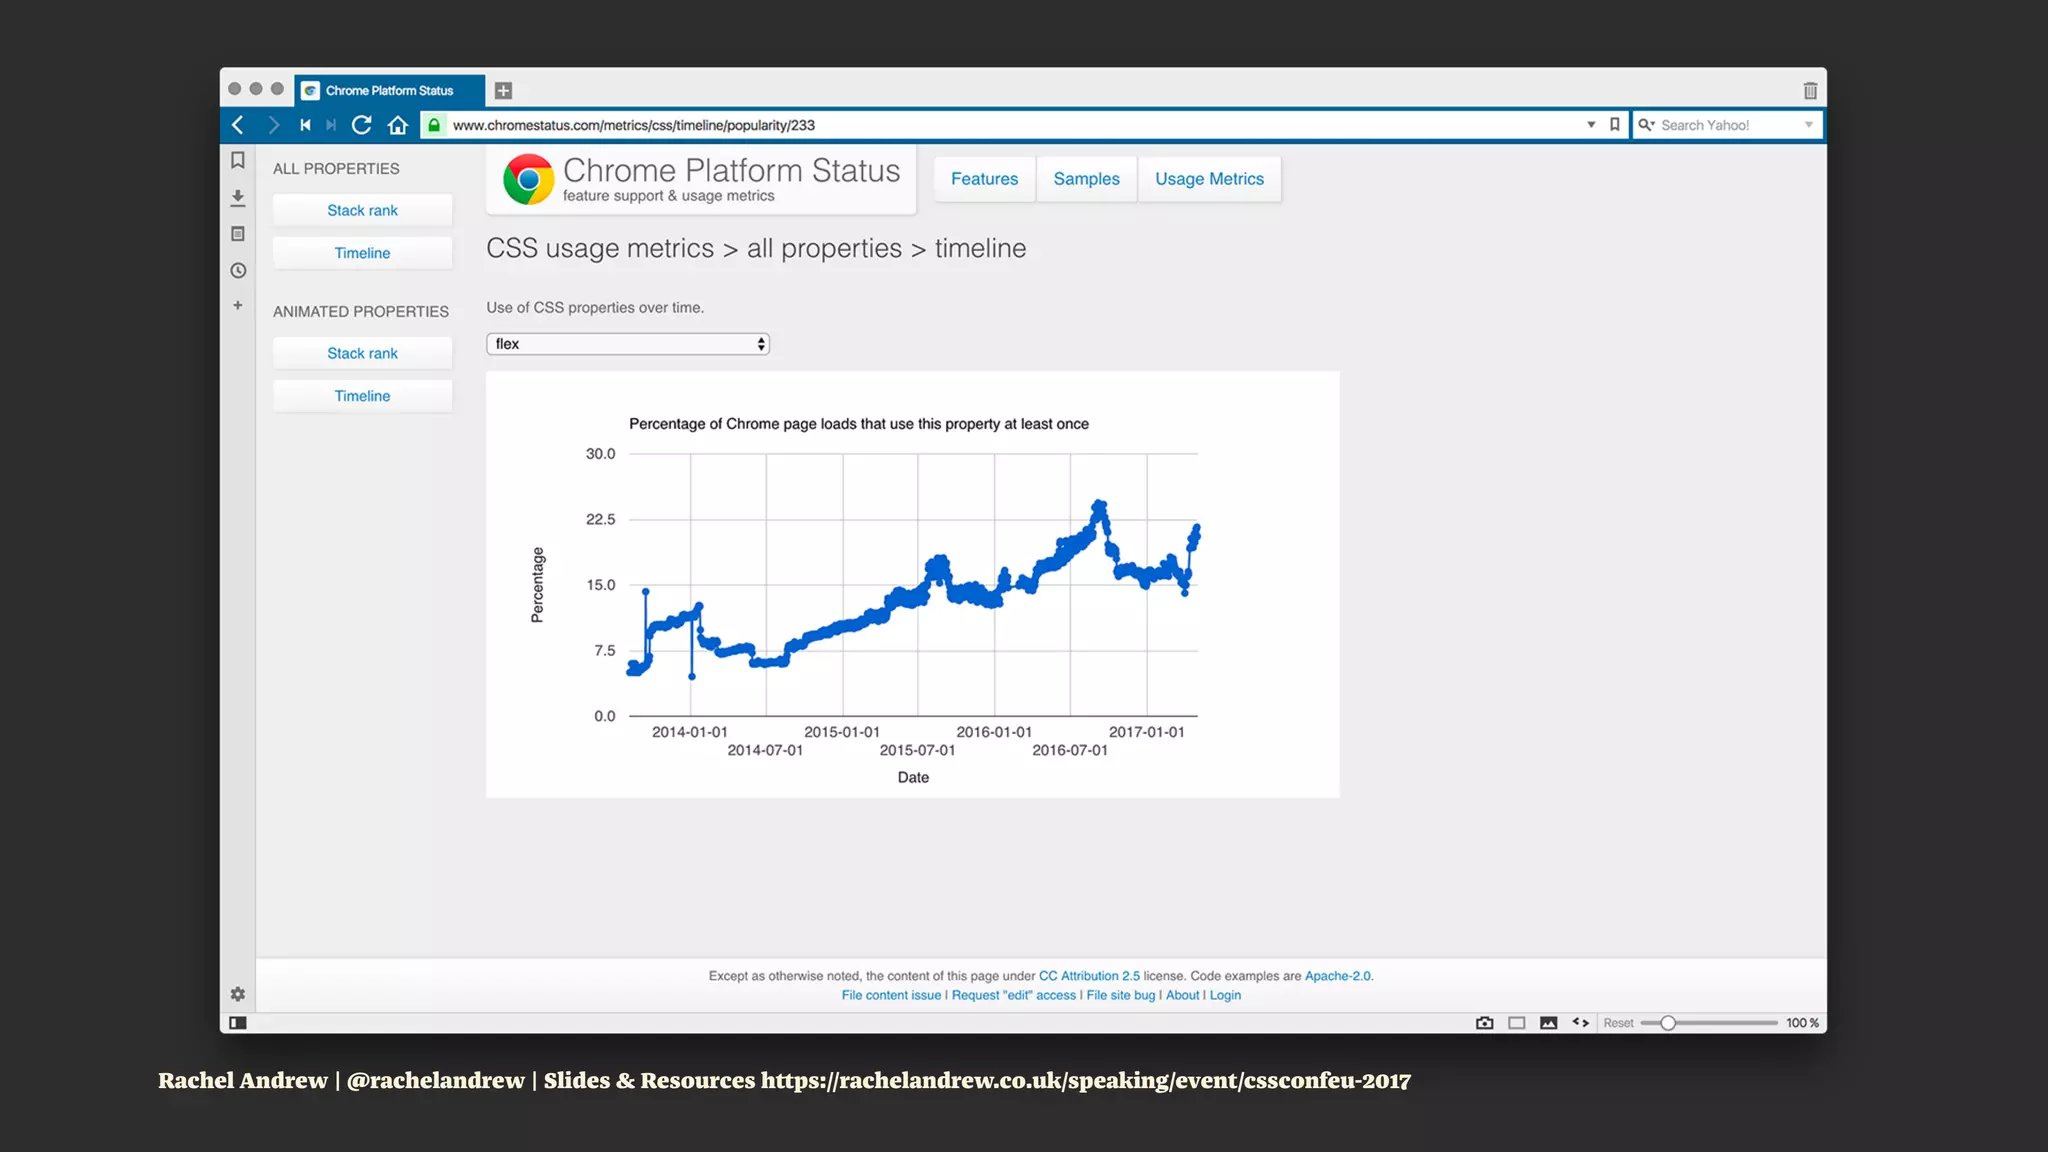Open the bookmarks panel in sidebar

pyautogui.click(x=238, y=160)
